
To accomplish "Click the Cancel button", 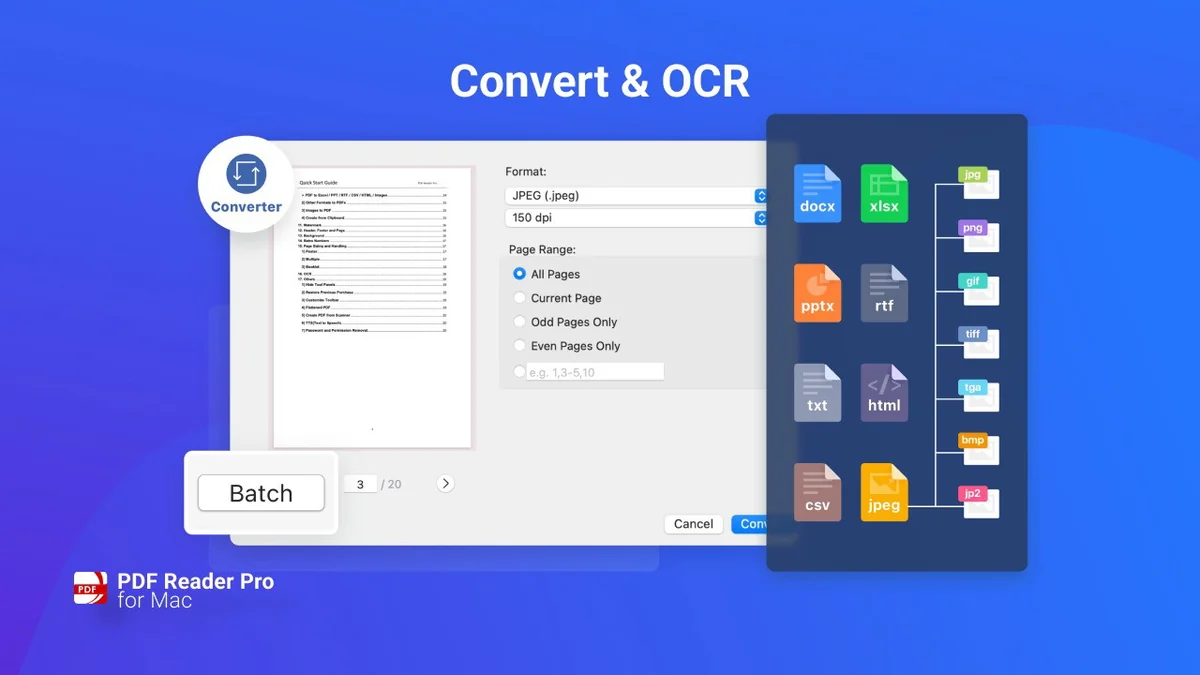I will pos(693,524).
